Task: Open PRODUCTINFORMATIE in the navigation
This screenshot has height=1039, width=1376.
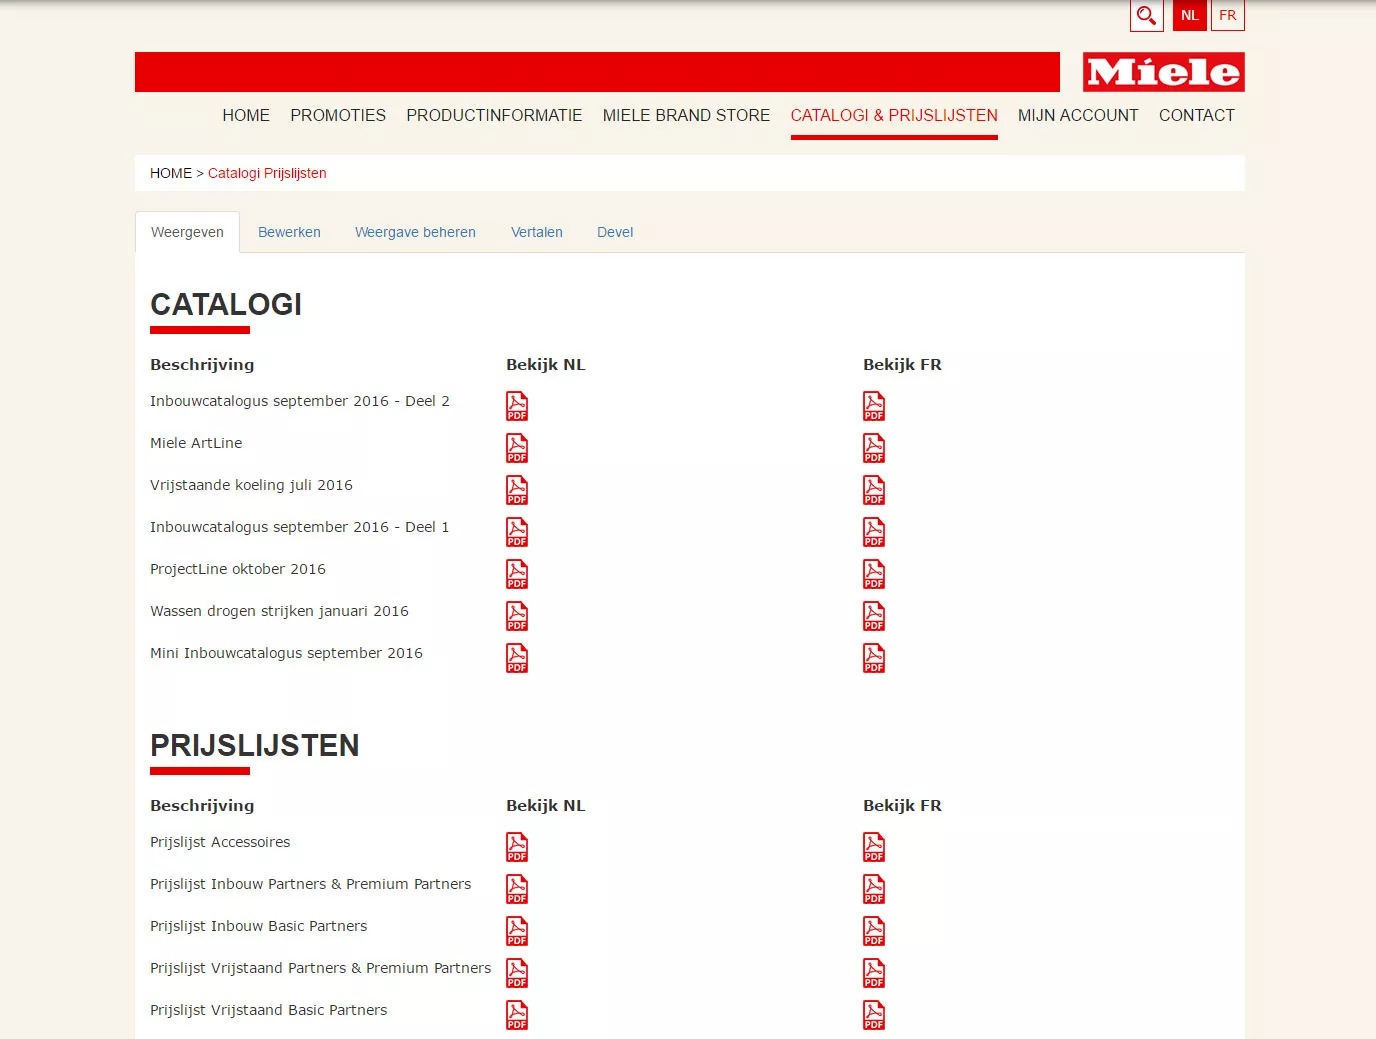Action: click(x=494, y=115)
